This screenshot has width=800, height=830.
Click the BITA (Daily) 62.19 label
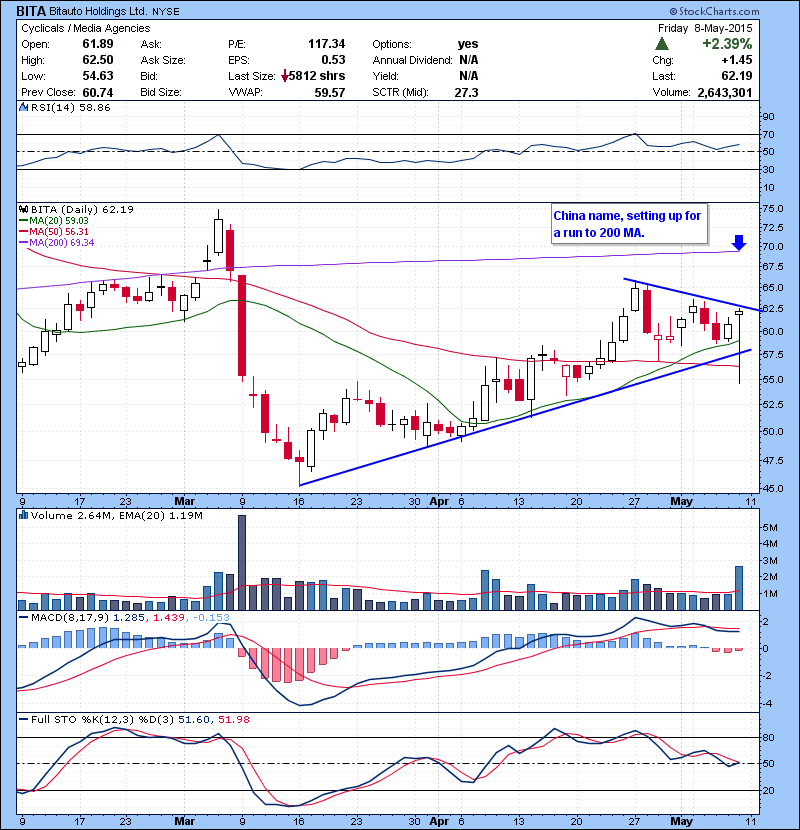pos(82,209)
